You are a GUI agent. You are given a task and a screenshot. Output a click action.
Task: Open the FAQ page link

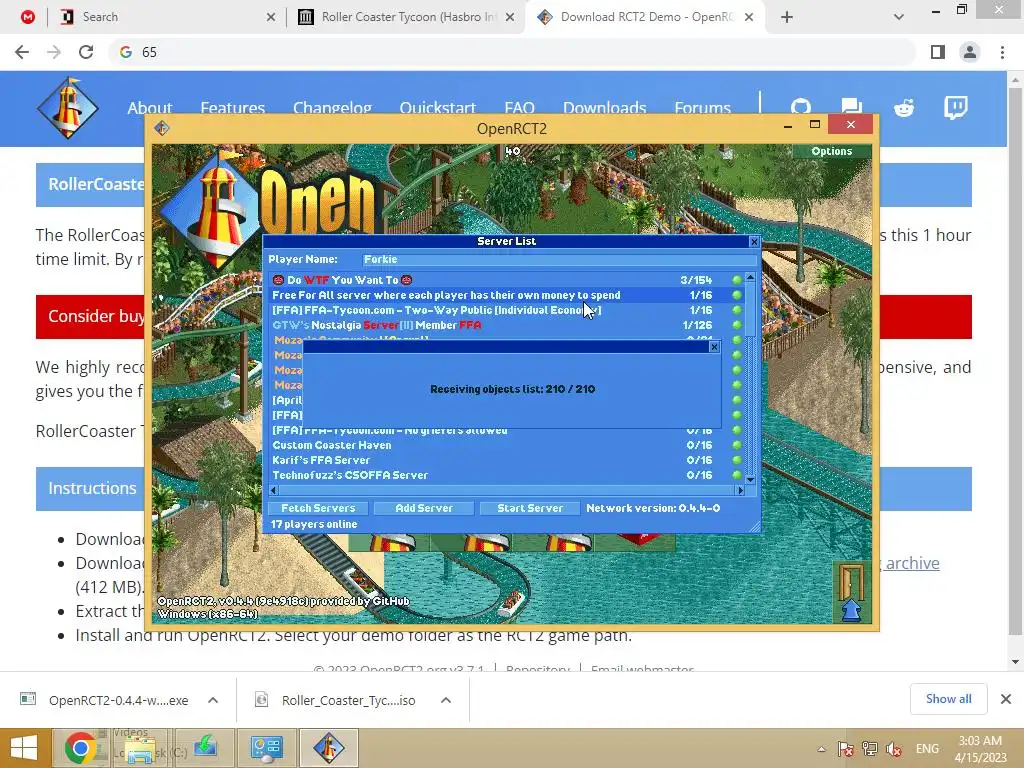pos(519,108)
